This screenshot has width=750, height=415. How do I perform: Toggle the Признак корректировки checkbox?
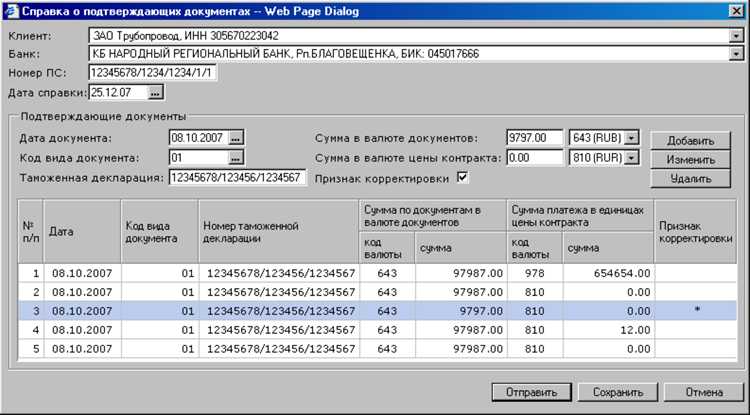[463, 177]
